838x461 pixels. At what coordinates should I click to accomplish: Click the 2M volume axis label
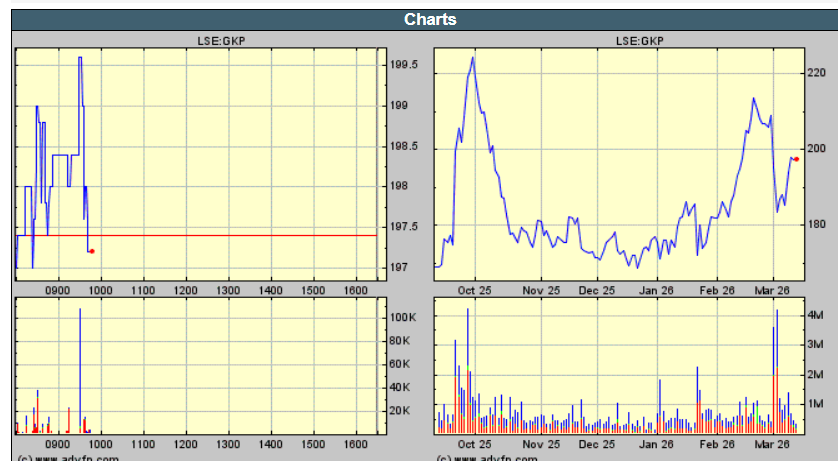[x=815, y=374]
